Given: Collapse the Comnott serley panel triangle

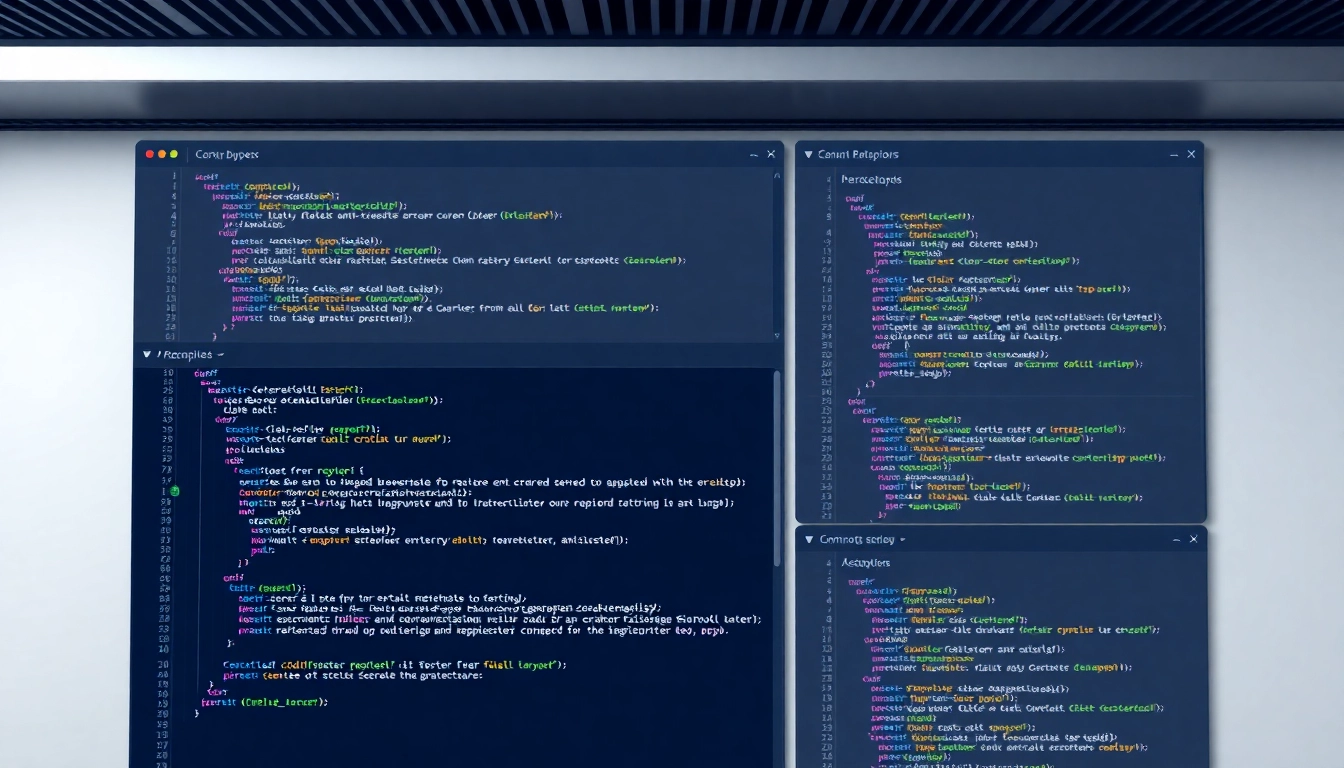Looking at the screenshot, I should click(x=808, y=538).
